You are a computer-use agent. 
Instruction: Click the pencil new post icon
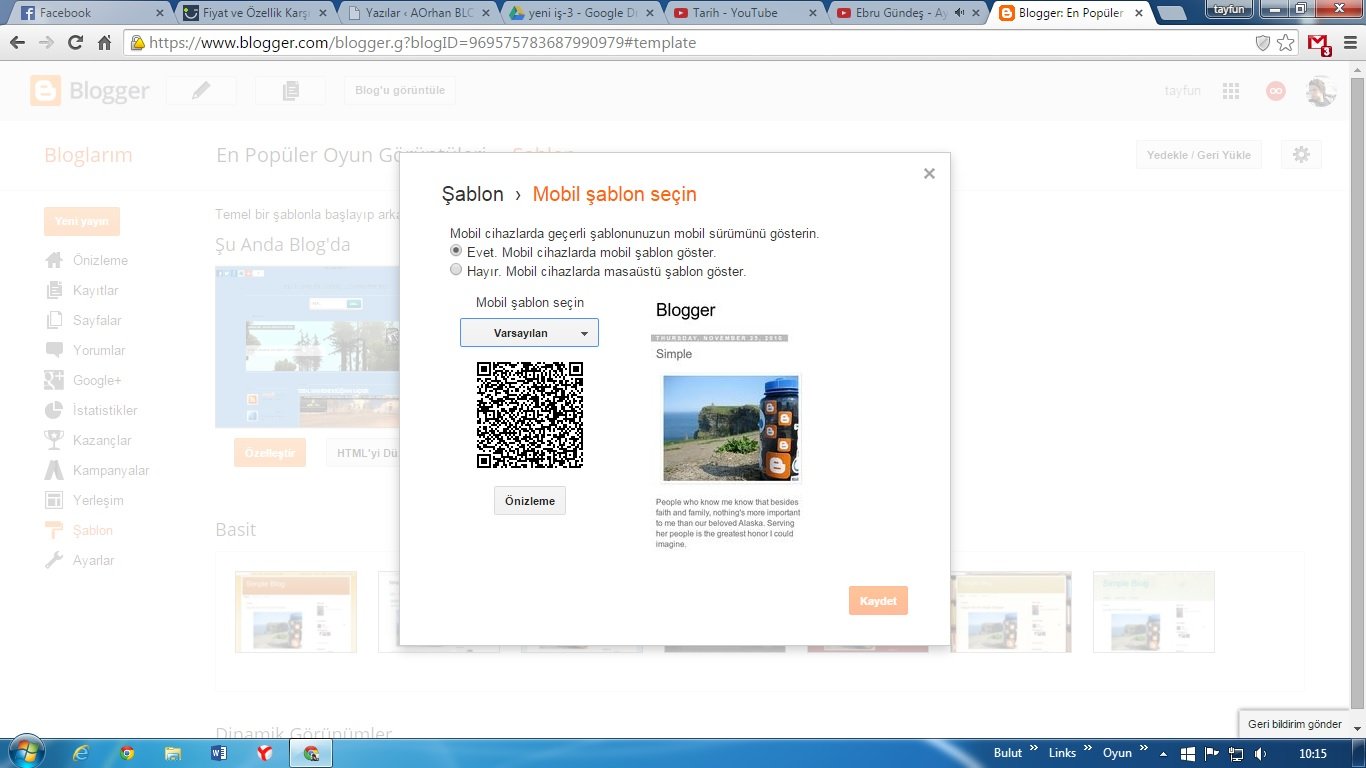click(201, 90)
